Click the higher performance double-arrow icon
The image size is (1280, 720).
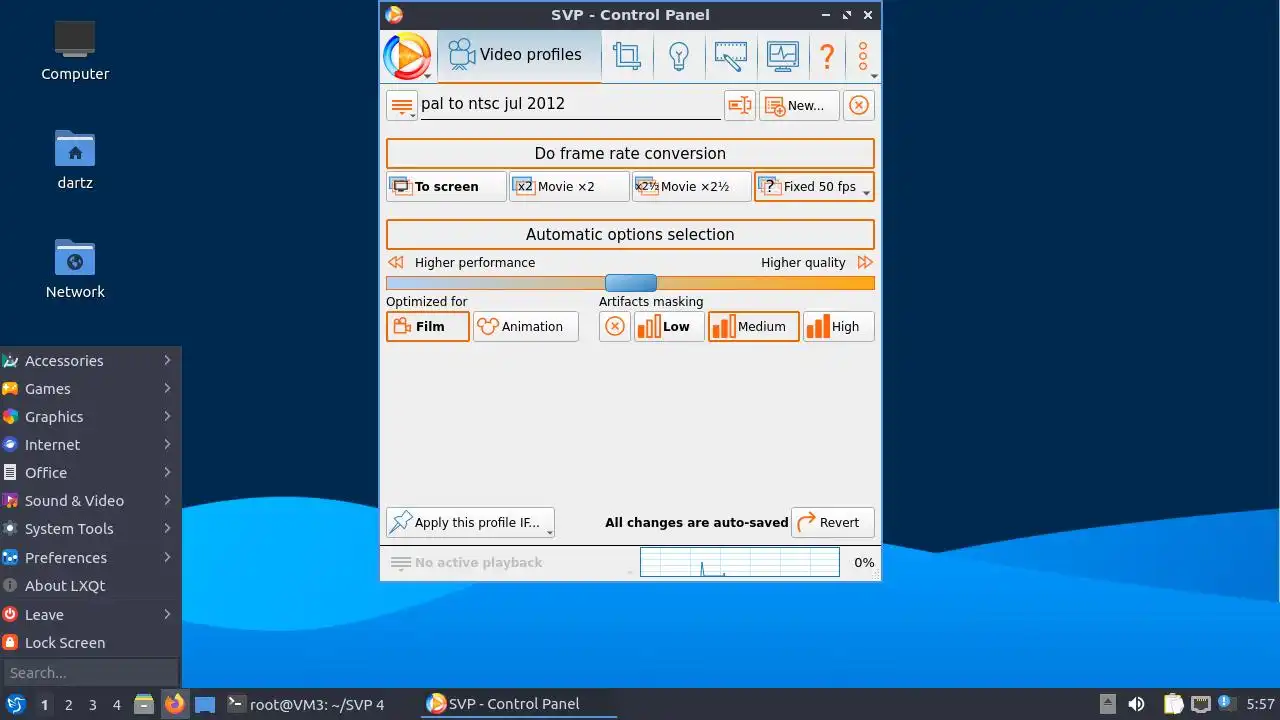[396, 262]
